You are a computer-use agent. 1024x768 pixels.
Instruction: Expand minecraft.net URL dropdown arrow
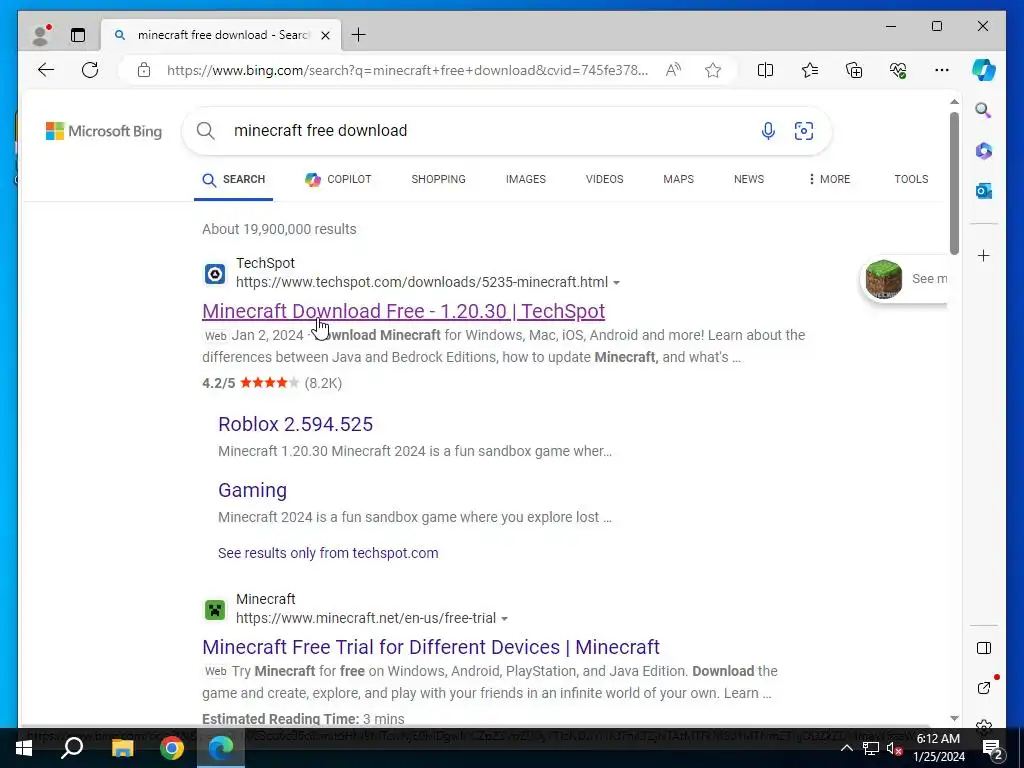pyautogui.click(x=504, y=618)
